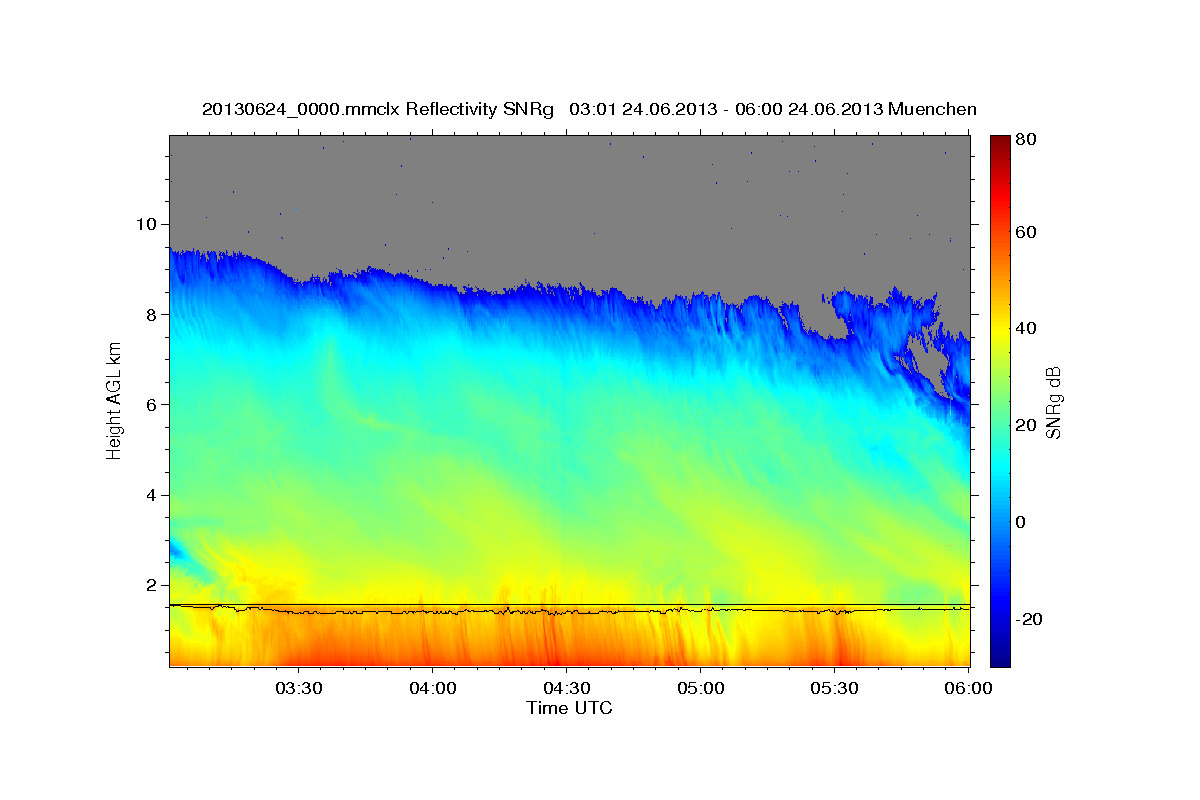Image resolution: width=1200 pixels, height=800 pixels.
Task: Click the colorbar value 40
Action: (x=1028, y=328)
